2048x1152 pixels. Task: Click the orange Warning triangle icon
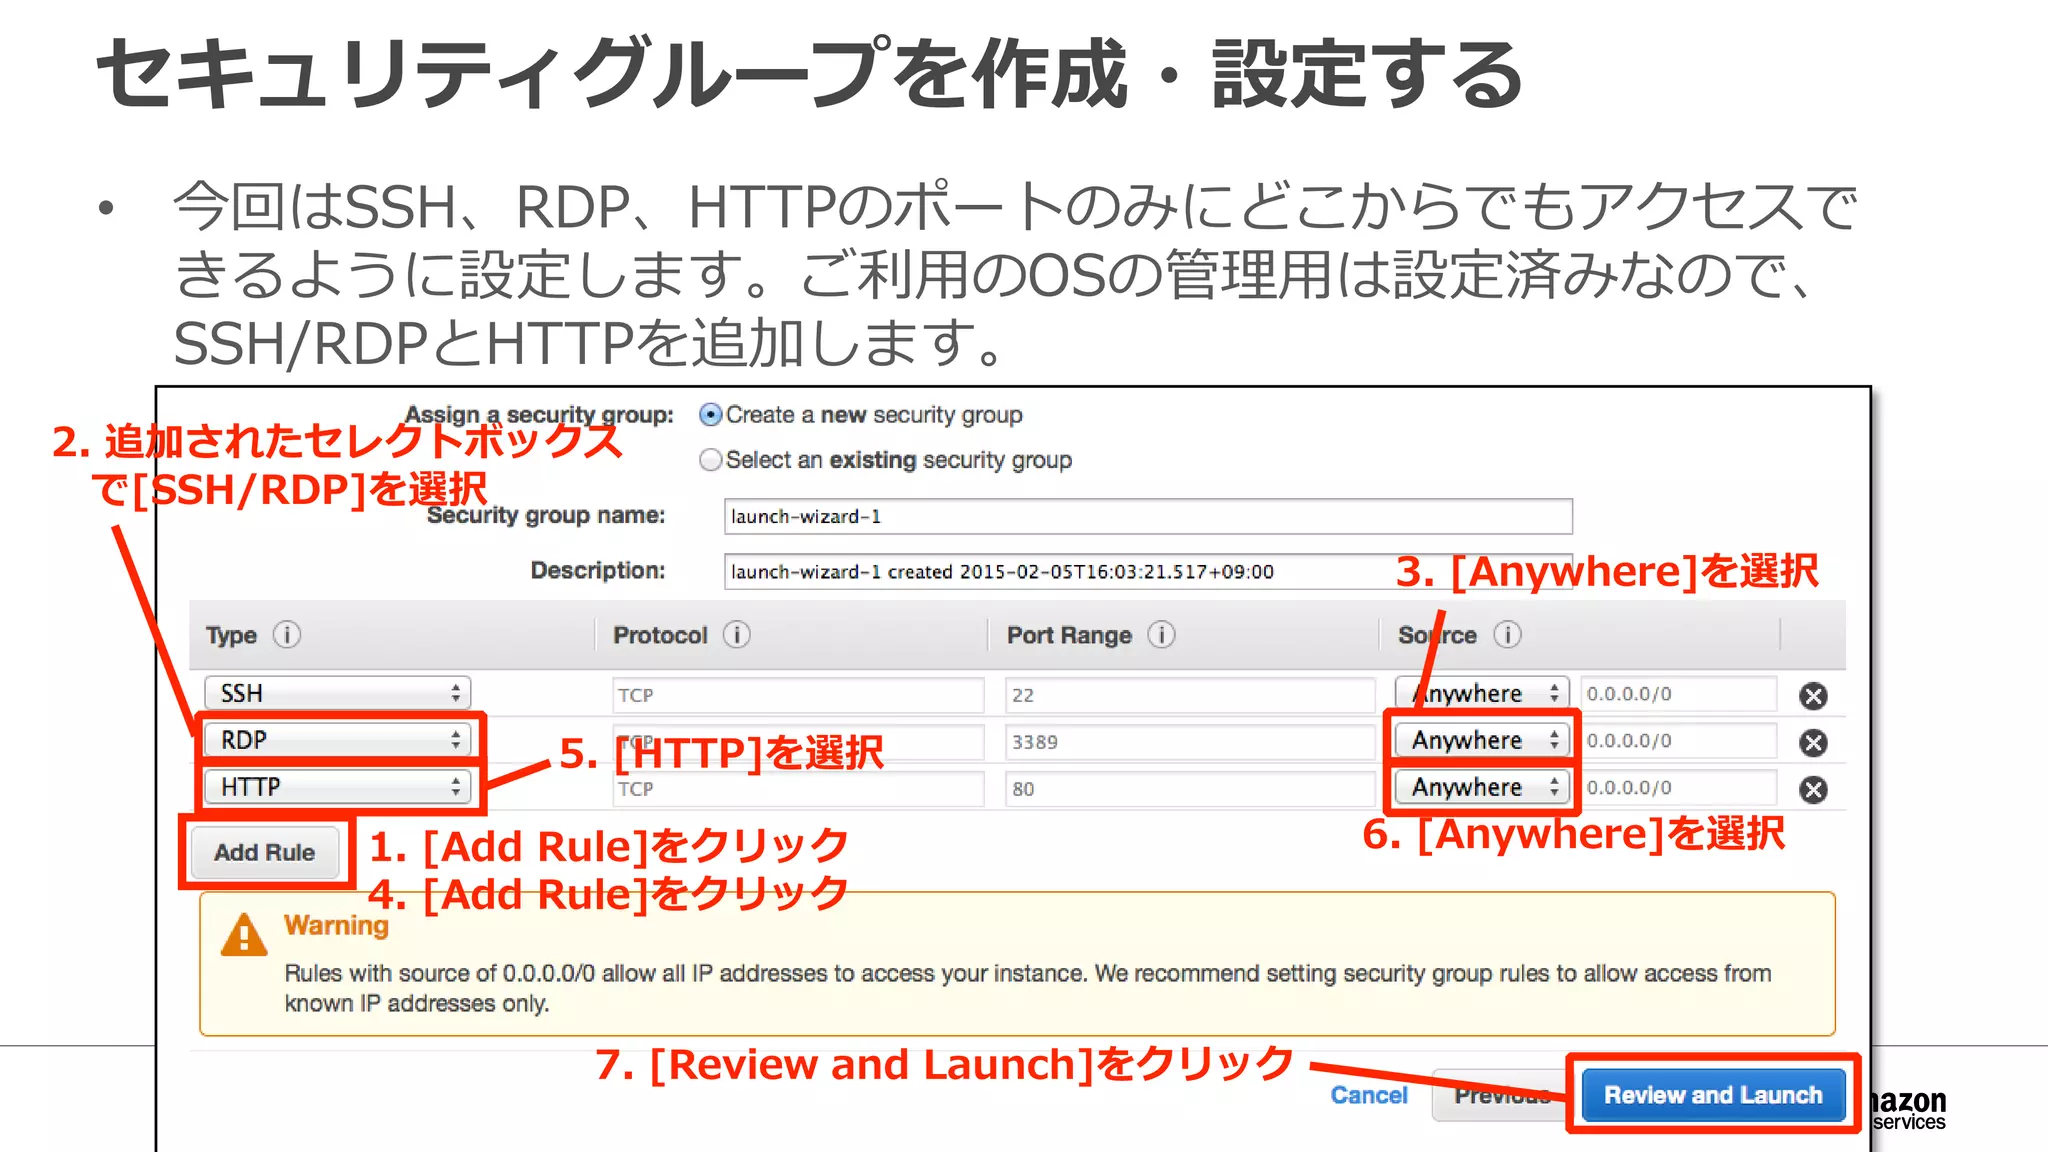pos(244,936)
